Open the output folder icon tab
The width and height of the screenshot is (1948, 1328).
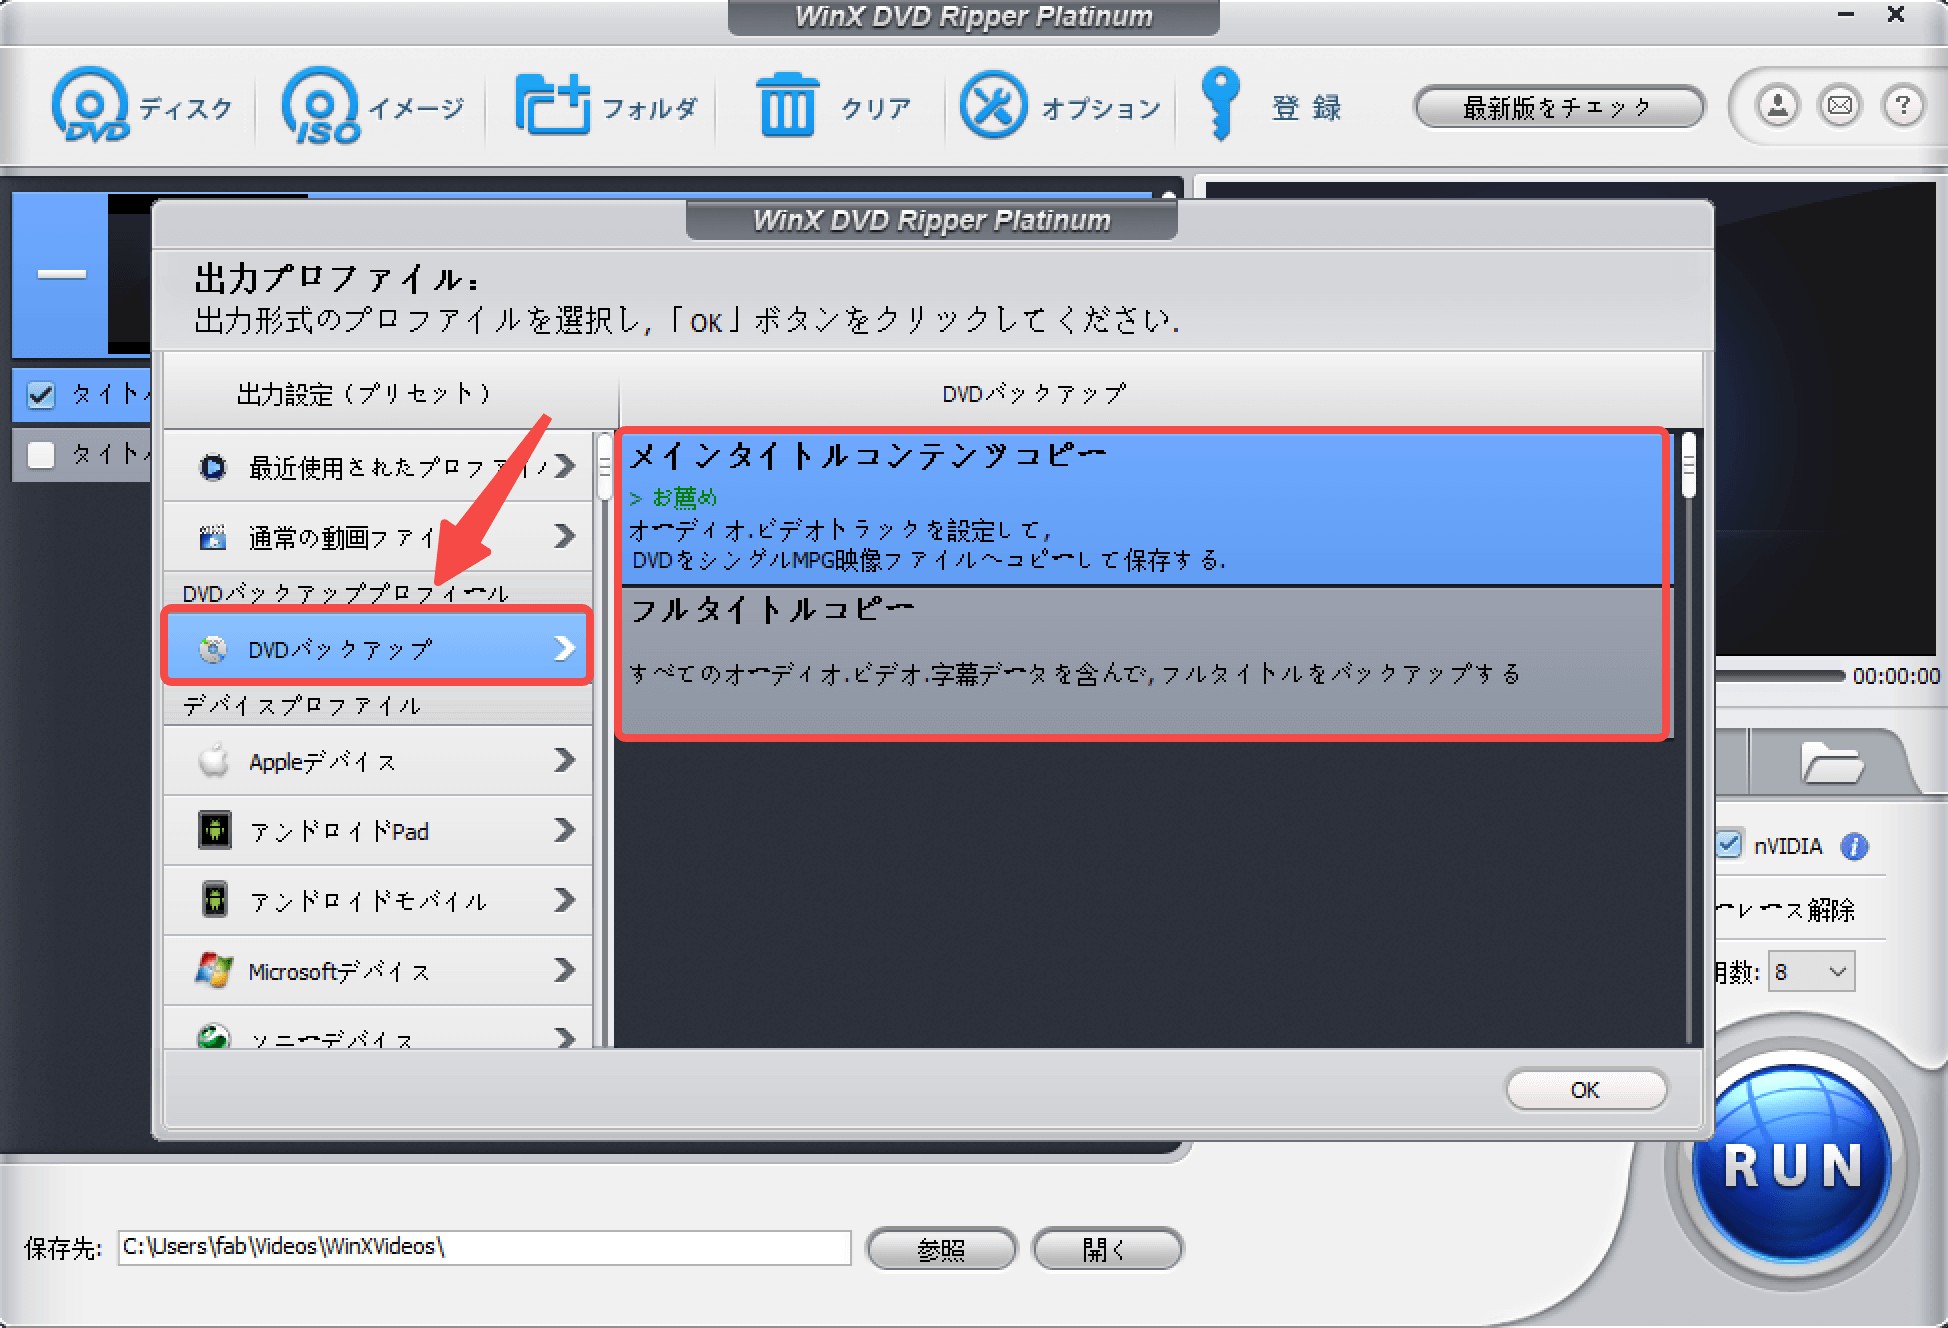click(1832, 763)
